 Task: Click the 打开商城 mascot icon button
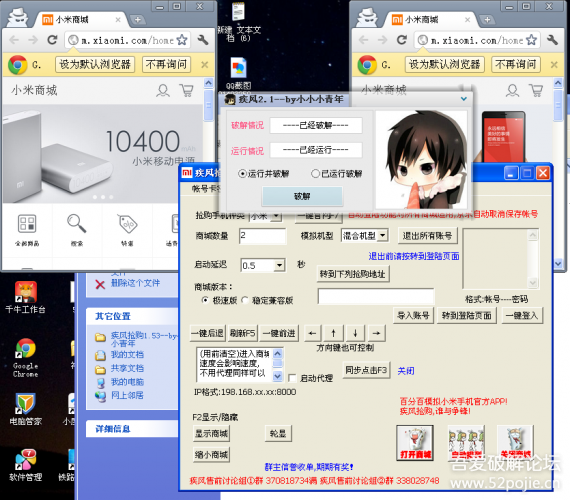415,443
